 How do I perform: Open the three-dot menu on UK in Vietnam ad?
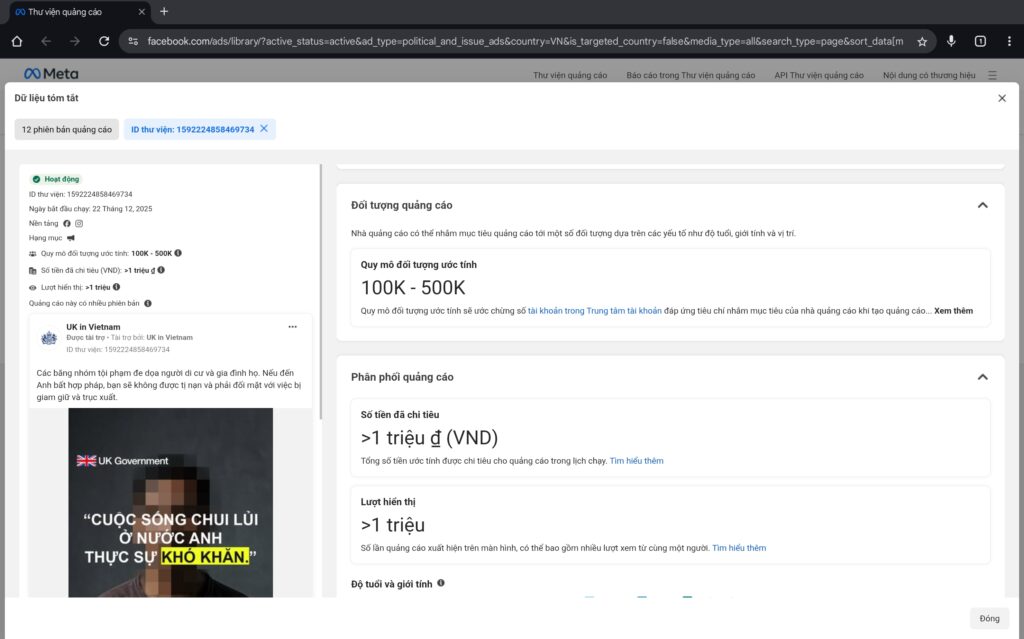292,327
